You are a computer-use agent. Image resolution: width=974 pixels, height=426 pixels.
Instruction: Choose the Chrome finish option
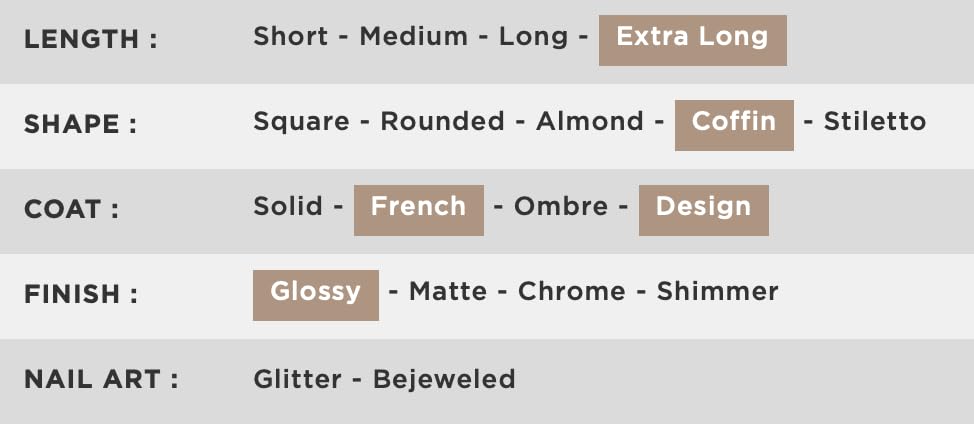571,291
